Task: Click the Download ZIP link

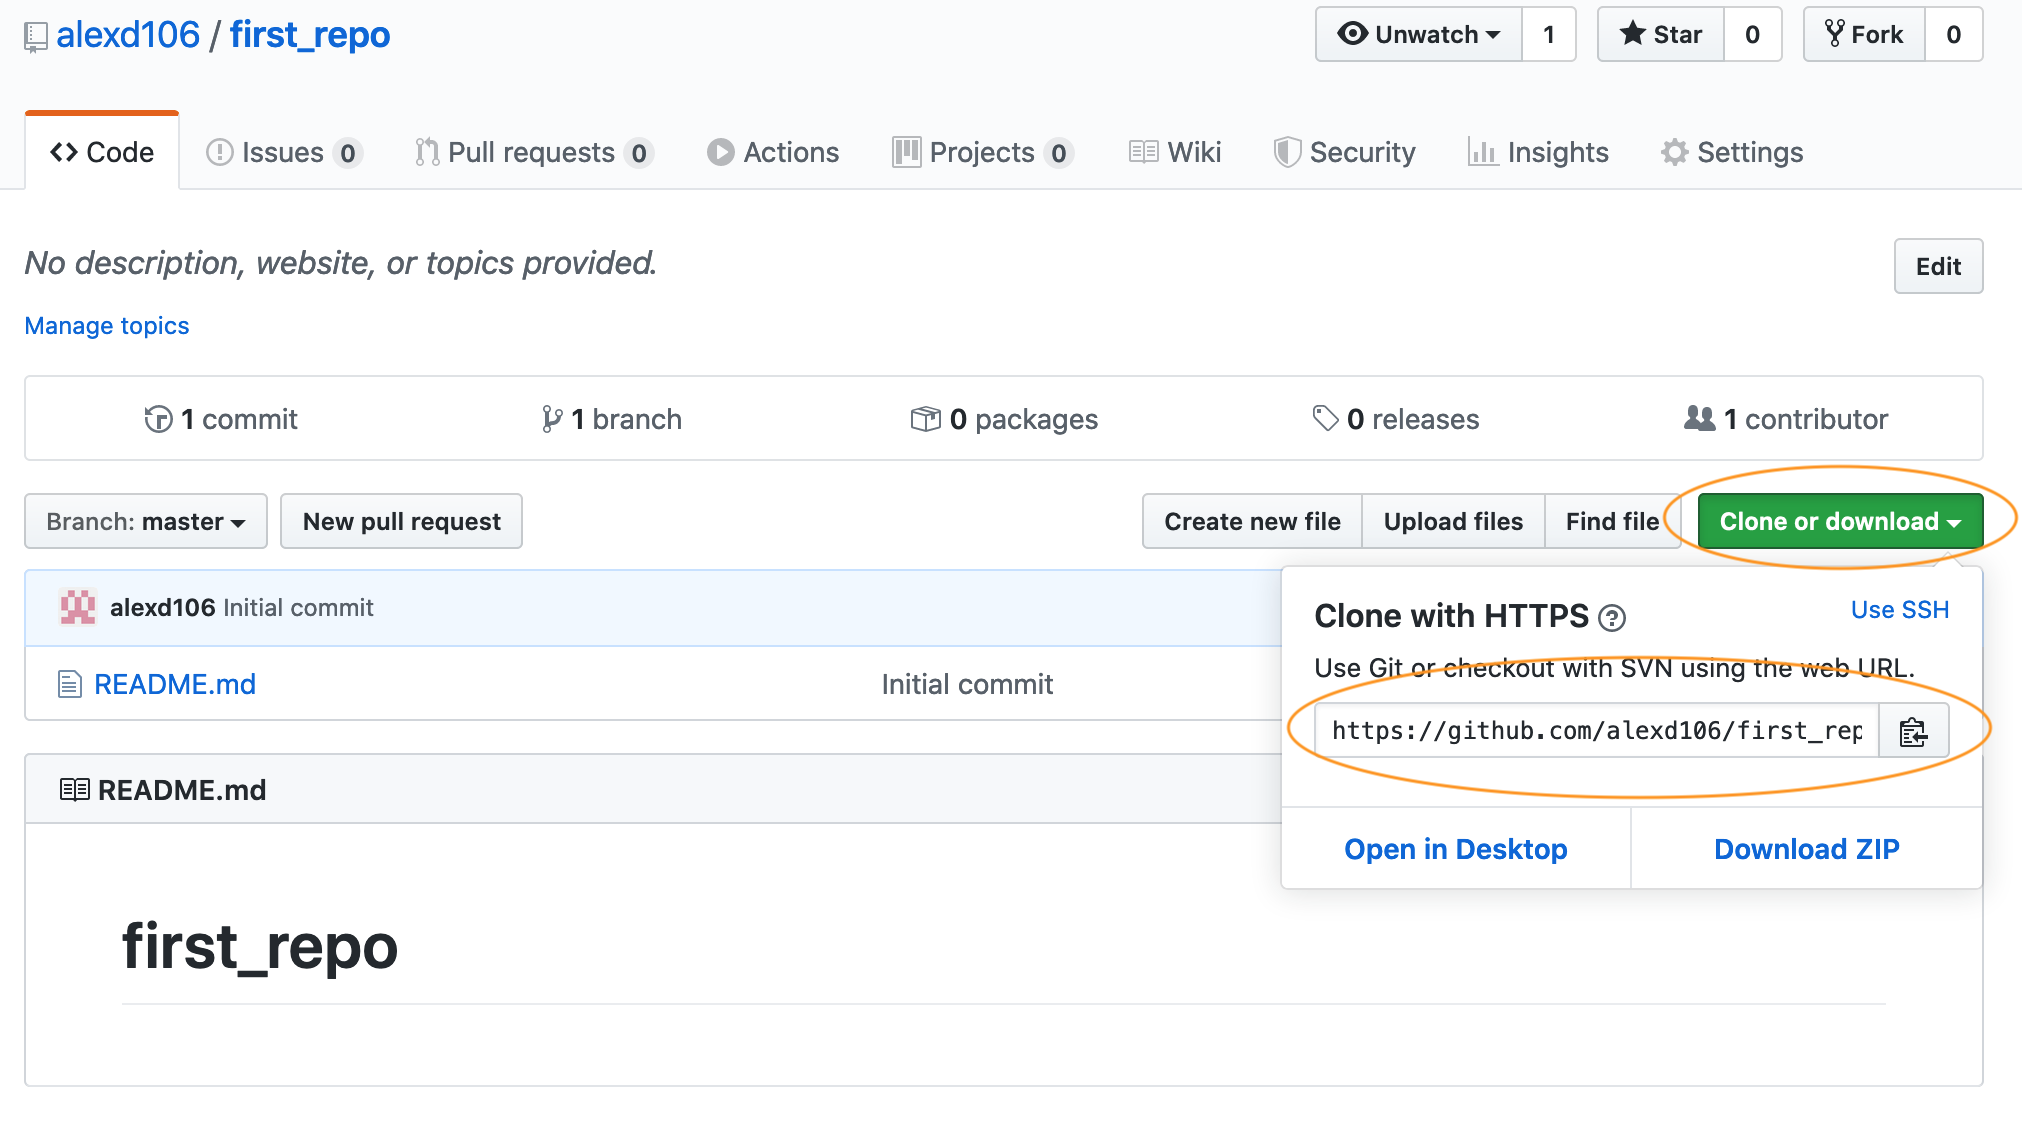Action: 1806,849
